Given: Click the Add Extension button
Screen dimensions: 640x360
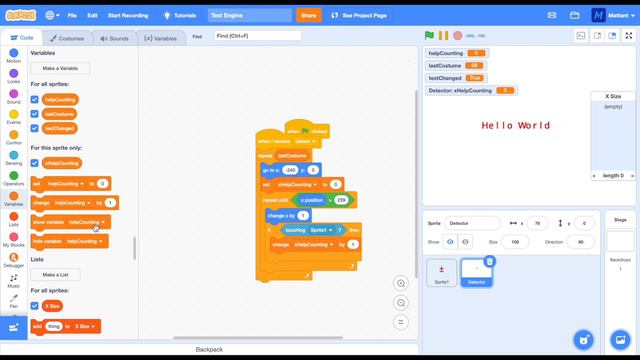Looking at the screenshot, I should (13, 327).
